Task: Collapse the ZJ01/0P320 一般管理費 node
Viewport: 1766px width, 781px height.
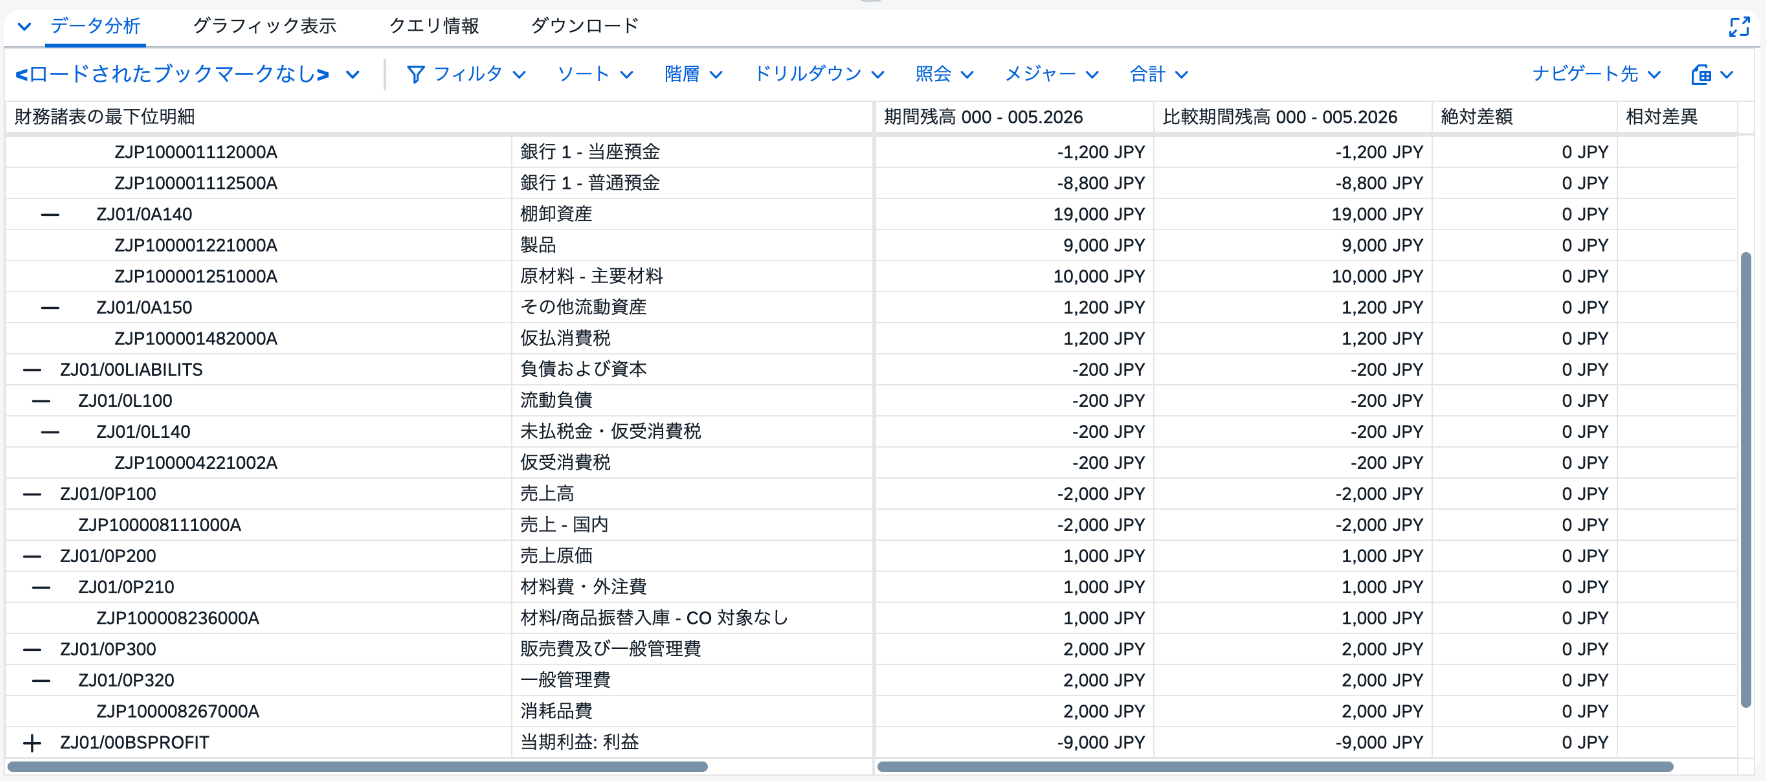Action: (41, 679)
